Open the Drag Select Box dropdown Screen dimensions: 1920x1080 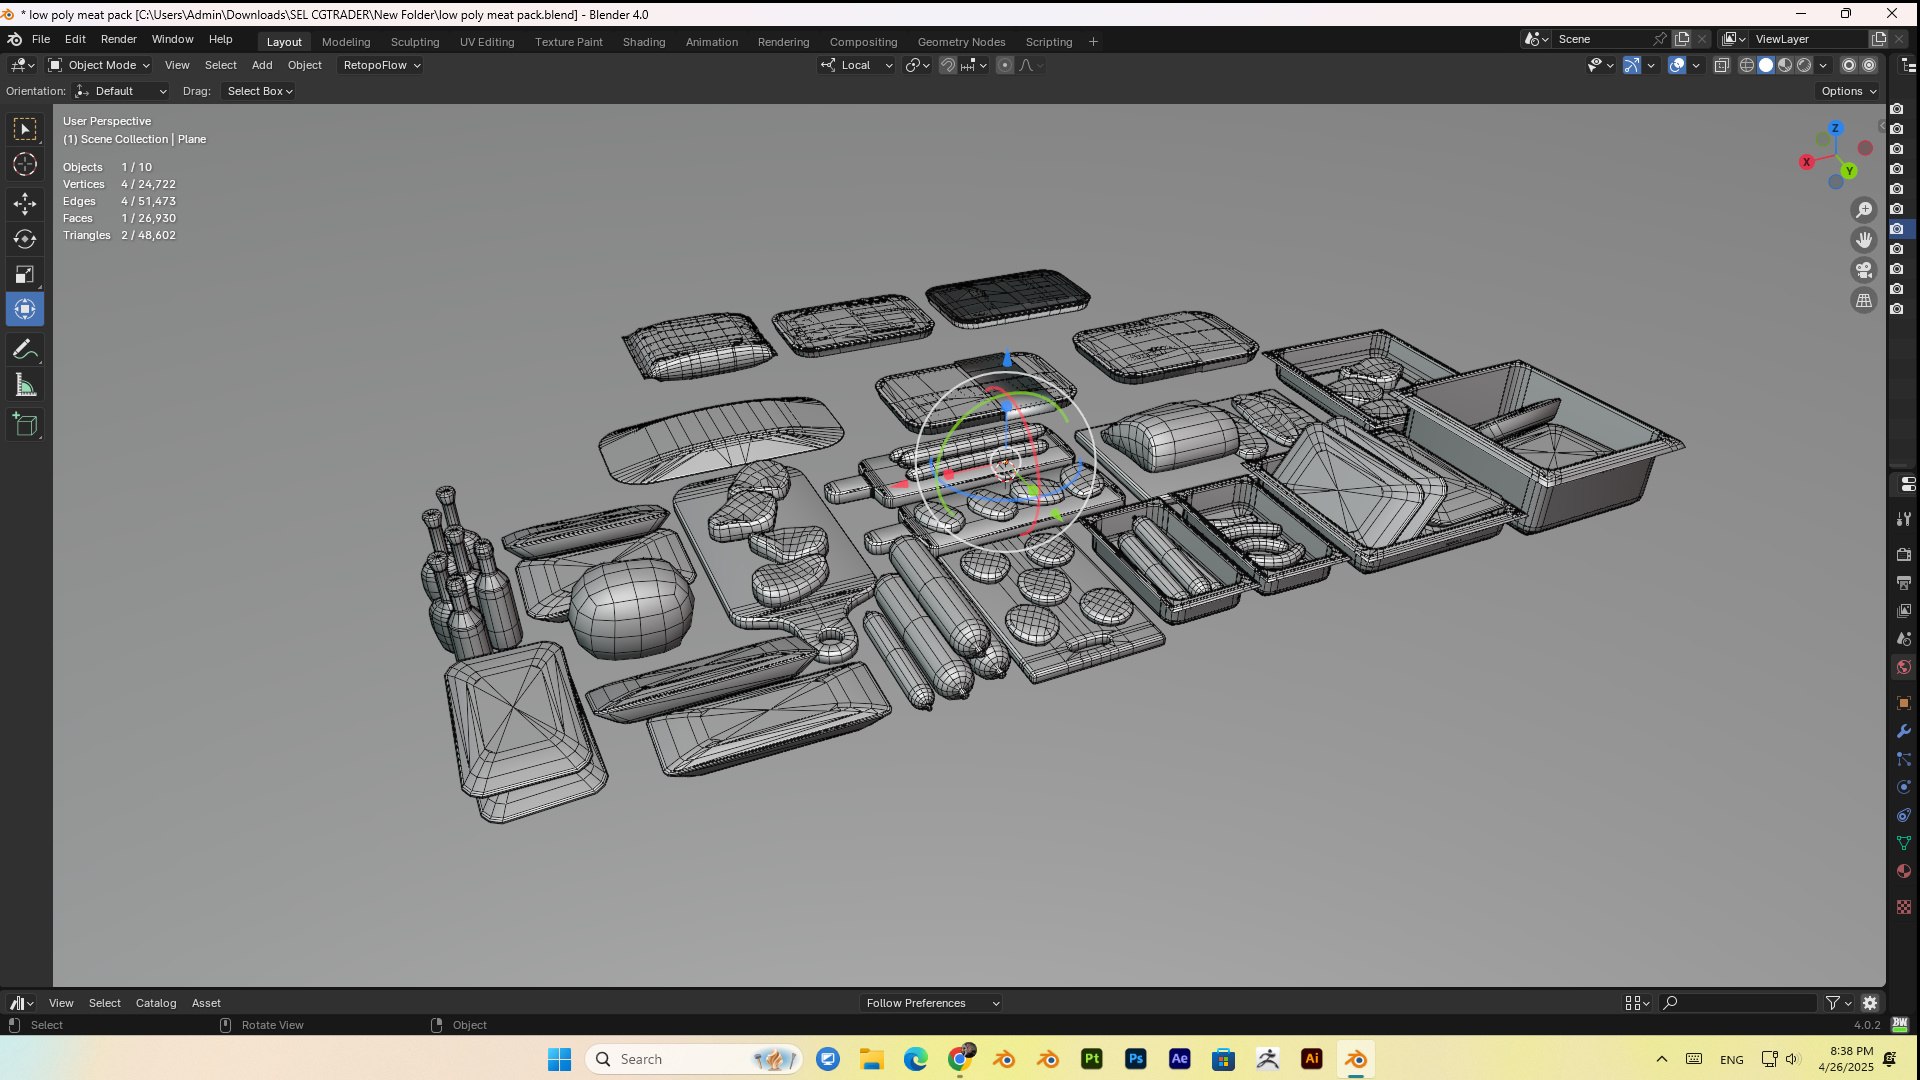point(259,91)
